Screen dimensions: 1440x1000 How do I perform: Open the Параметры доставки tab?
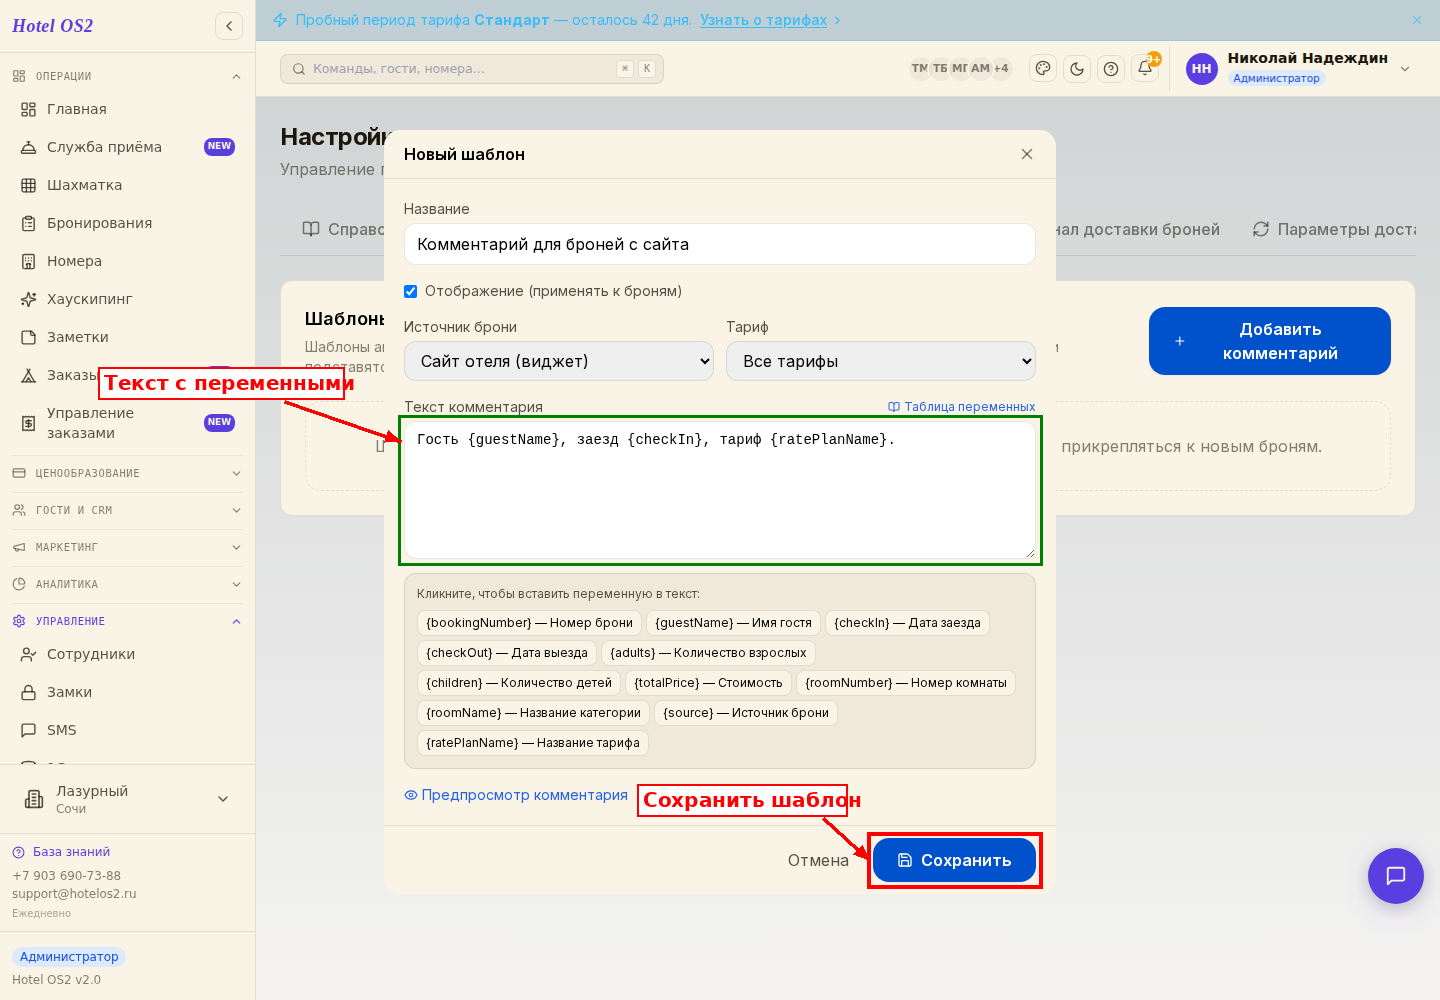click(x=1334, y=229)
